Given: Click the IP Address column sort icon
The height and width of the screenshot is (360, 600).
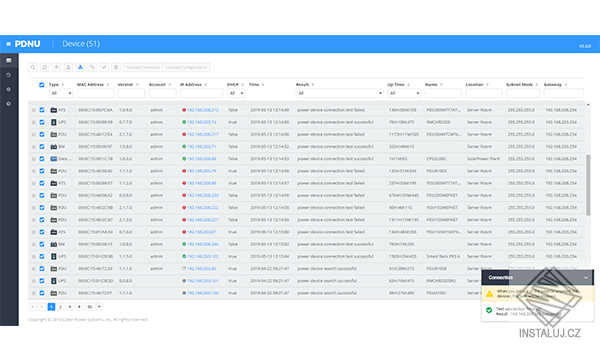Looking at the screenshot, I should tap(205, 85).
